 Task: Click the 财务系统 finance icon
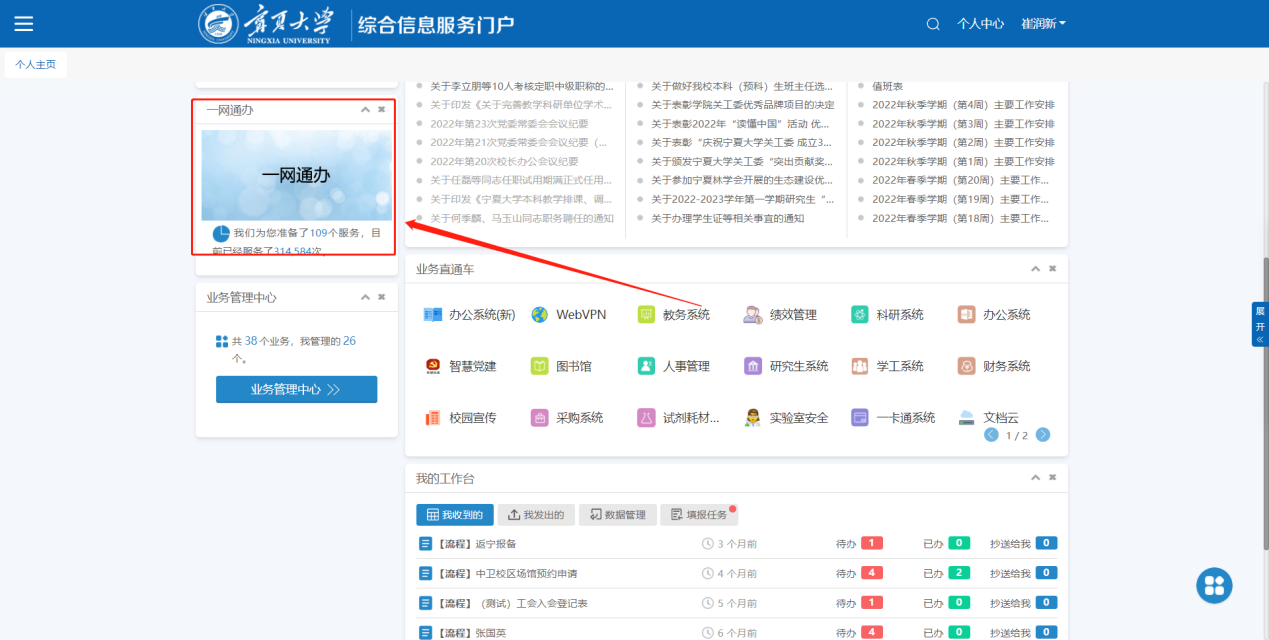tap(966, 366)
